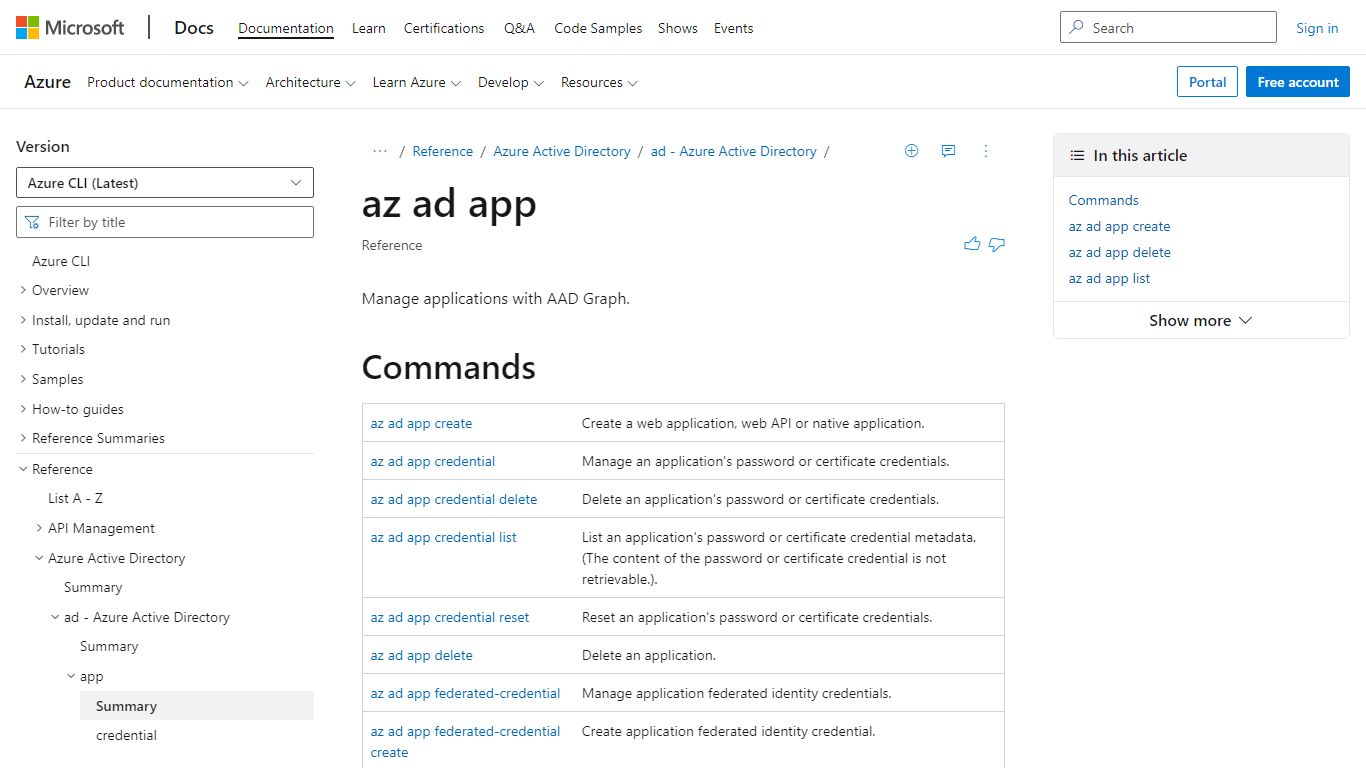Click the Microsoft logo
1366x768 pixels.
(70, 28)
